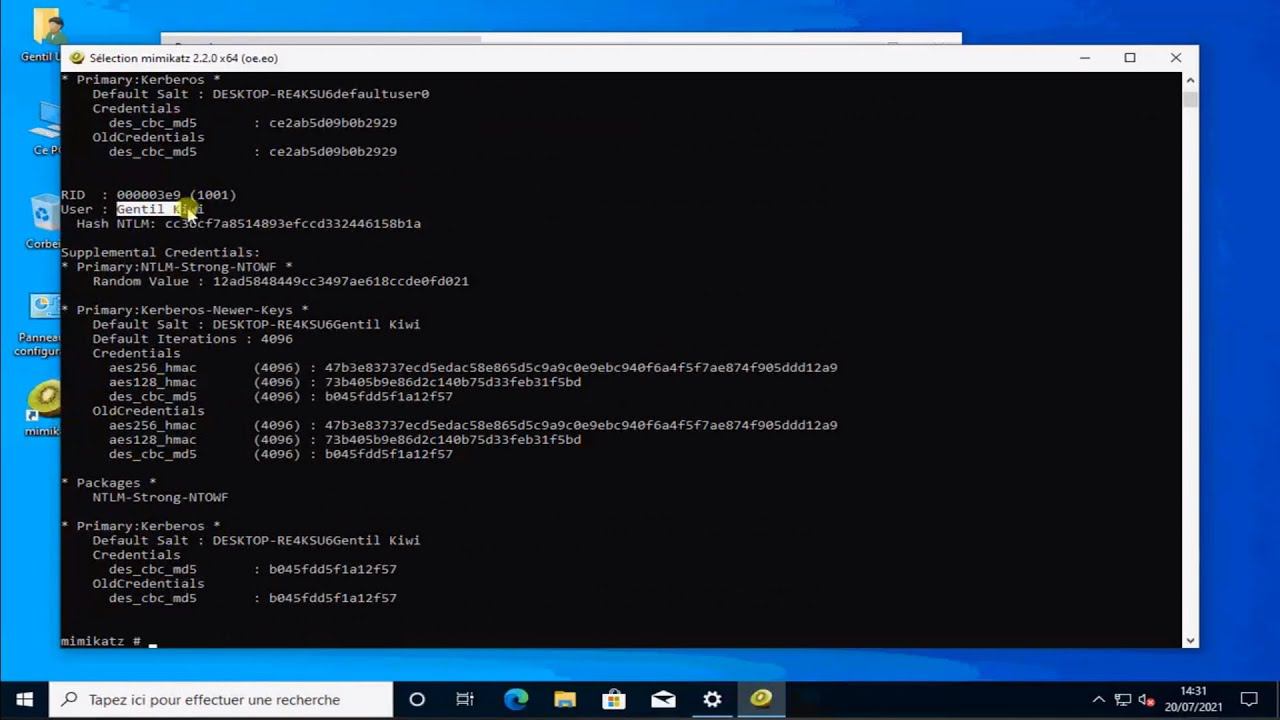Close the mimikatz console window
1280x720 pixels.
1176,58
